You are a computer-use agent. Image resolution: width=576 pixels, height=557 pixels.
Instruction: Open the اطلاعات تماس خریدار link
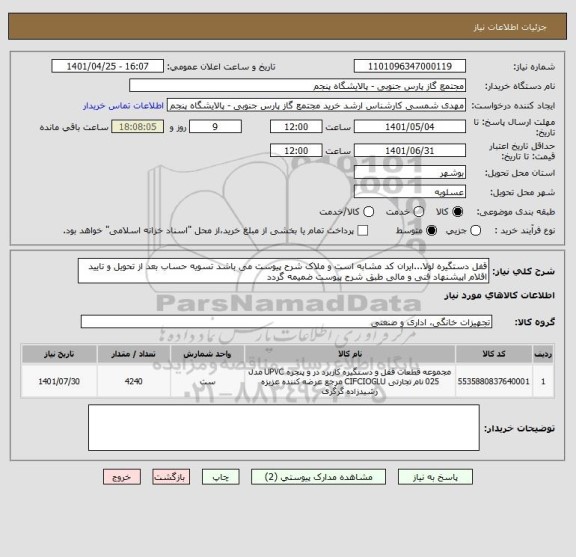123,106
